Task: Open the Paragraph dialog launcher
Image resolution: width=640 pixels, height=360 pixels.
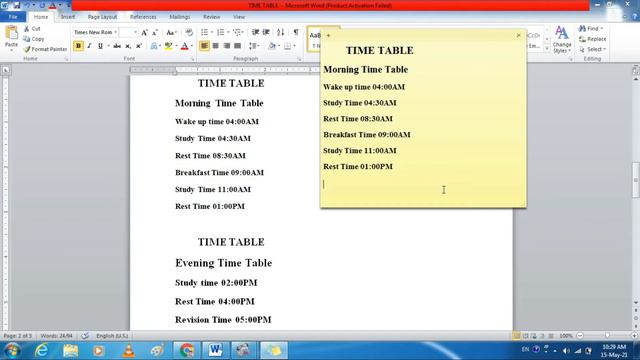Action: tap(299, 59)
